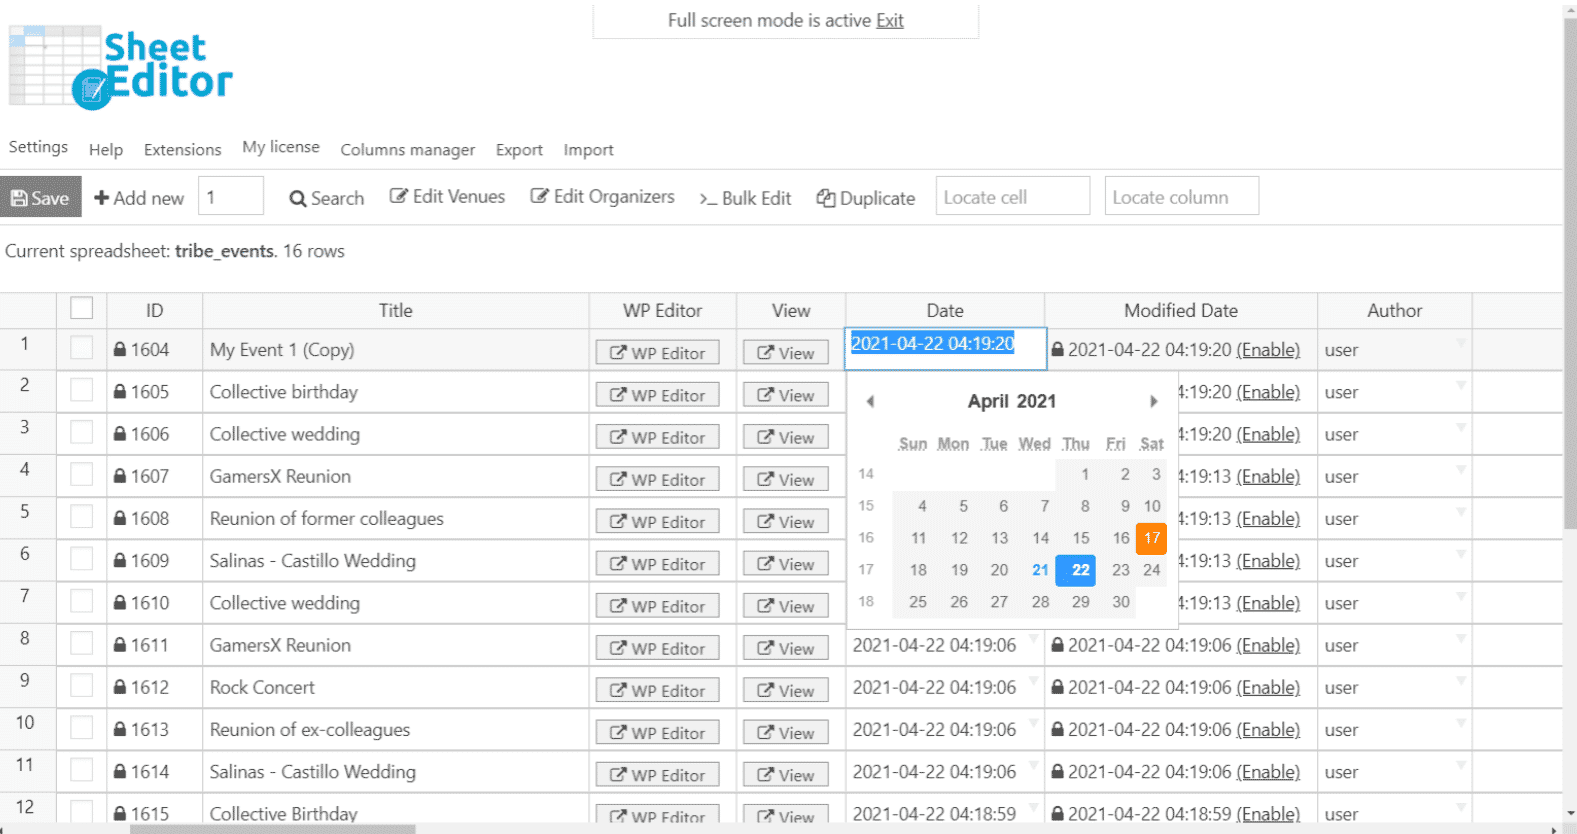Screen dimensions: 1577x834
Task: Click lock icon in Rock Concert Modified Date
Action: click(1058, 688)
